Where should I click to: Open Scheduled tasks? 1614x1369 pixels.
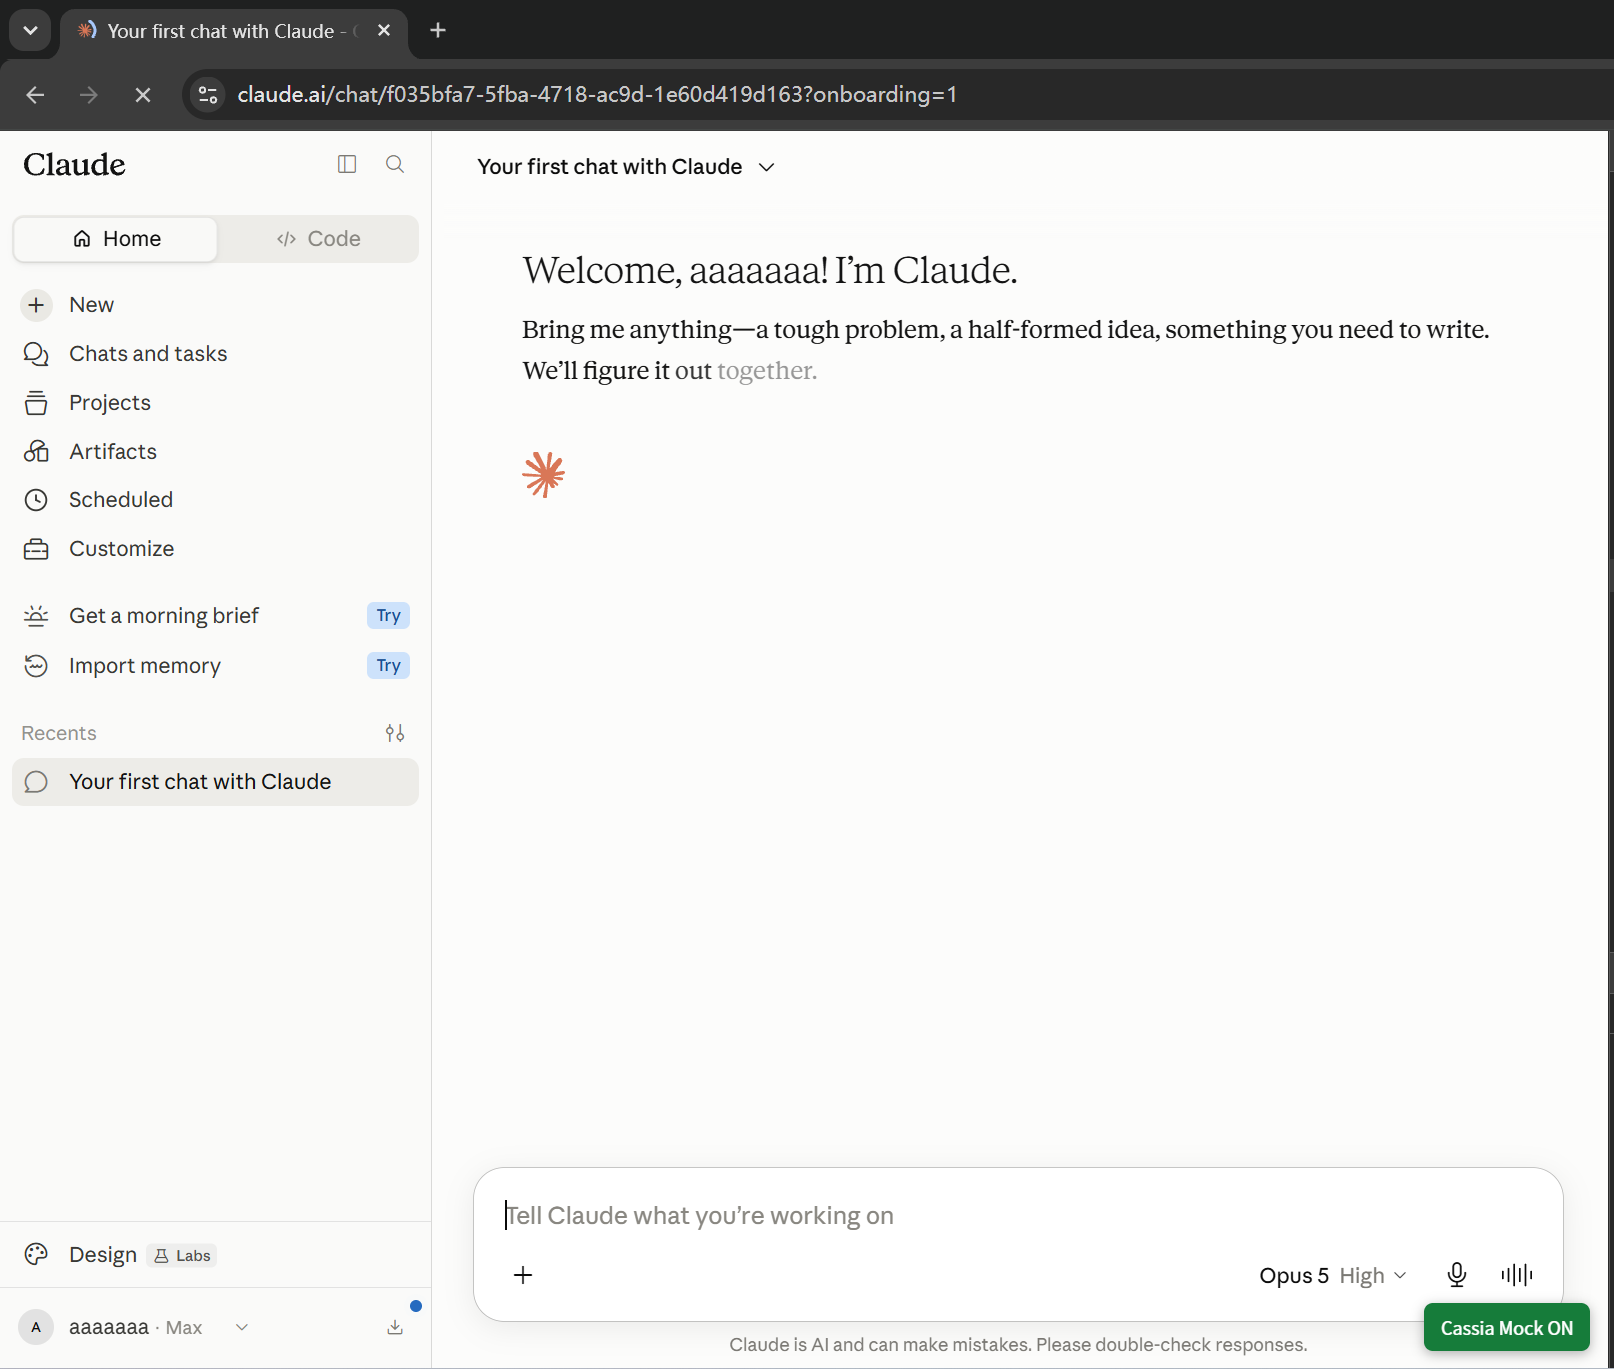215,500
